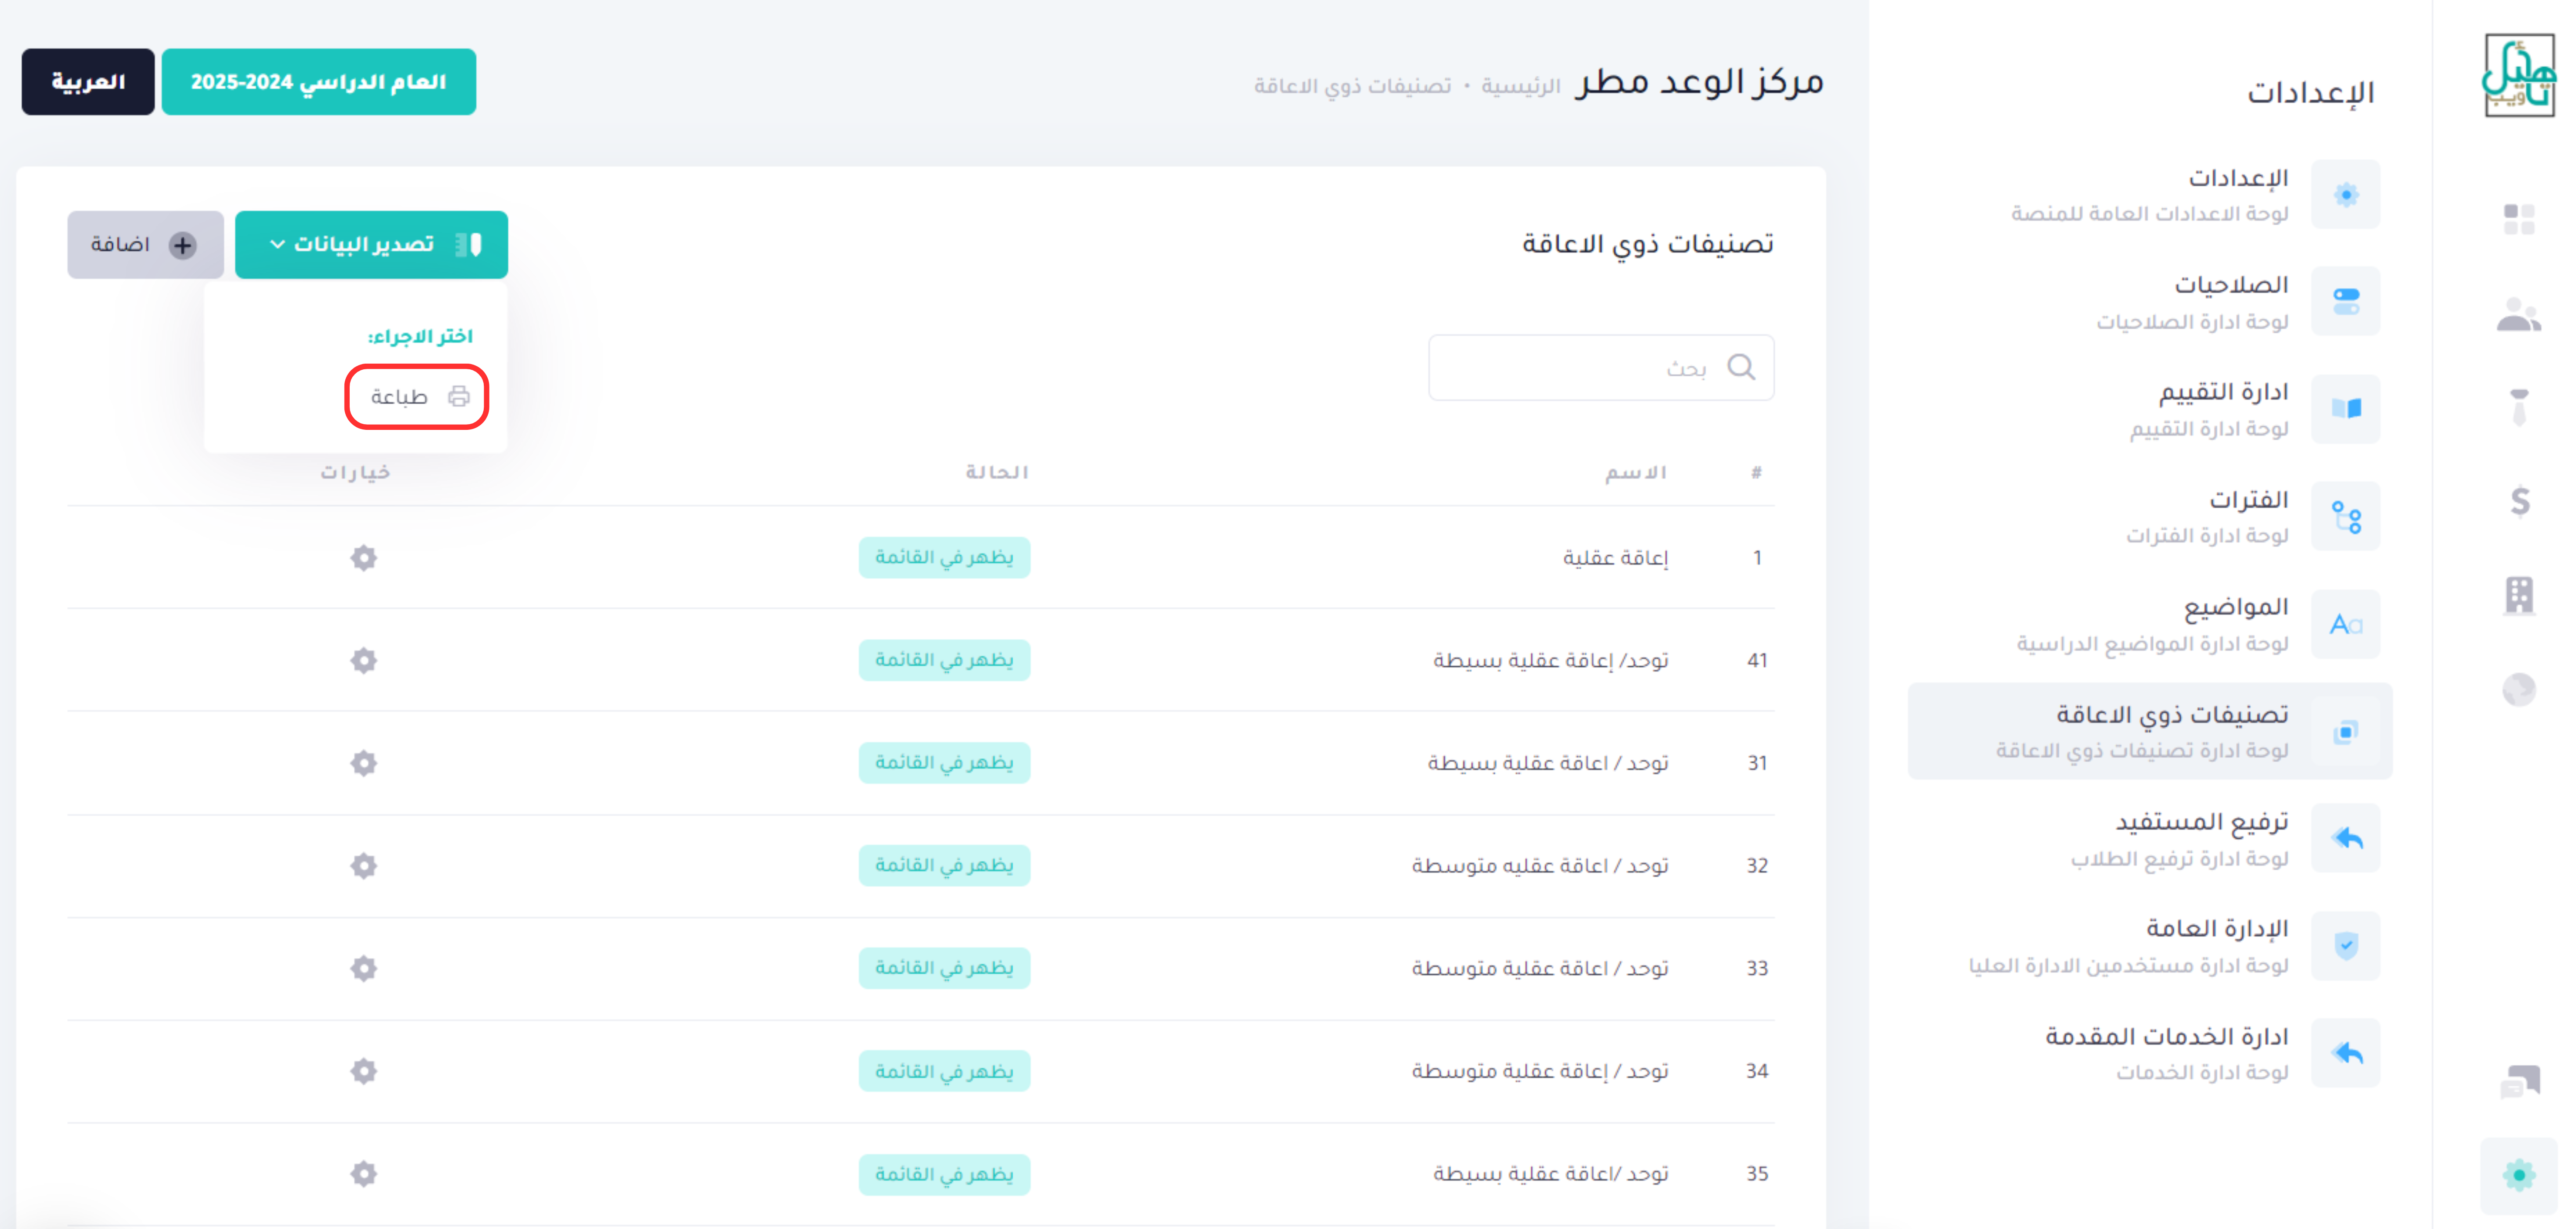This screenshot has width=2576, height=1229.
Task: Open ادارة التقييم menu item
Action: click(2150, 408)
